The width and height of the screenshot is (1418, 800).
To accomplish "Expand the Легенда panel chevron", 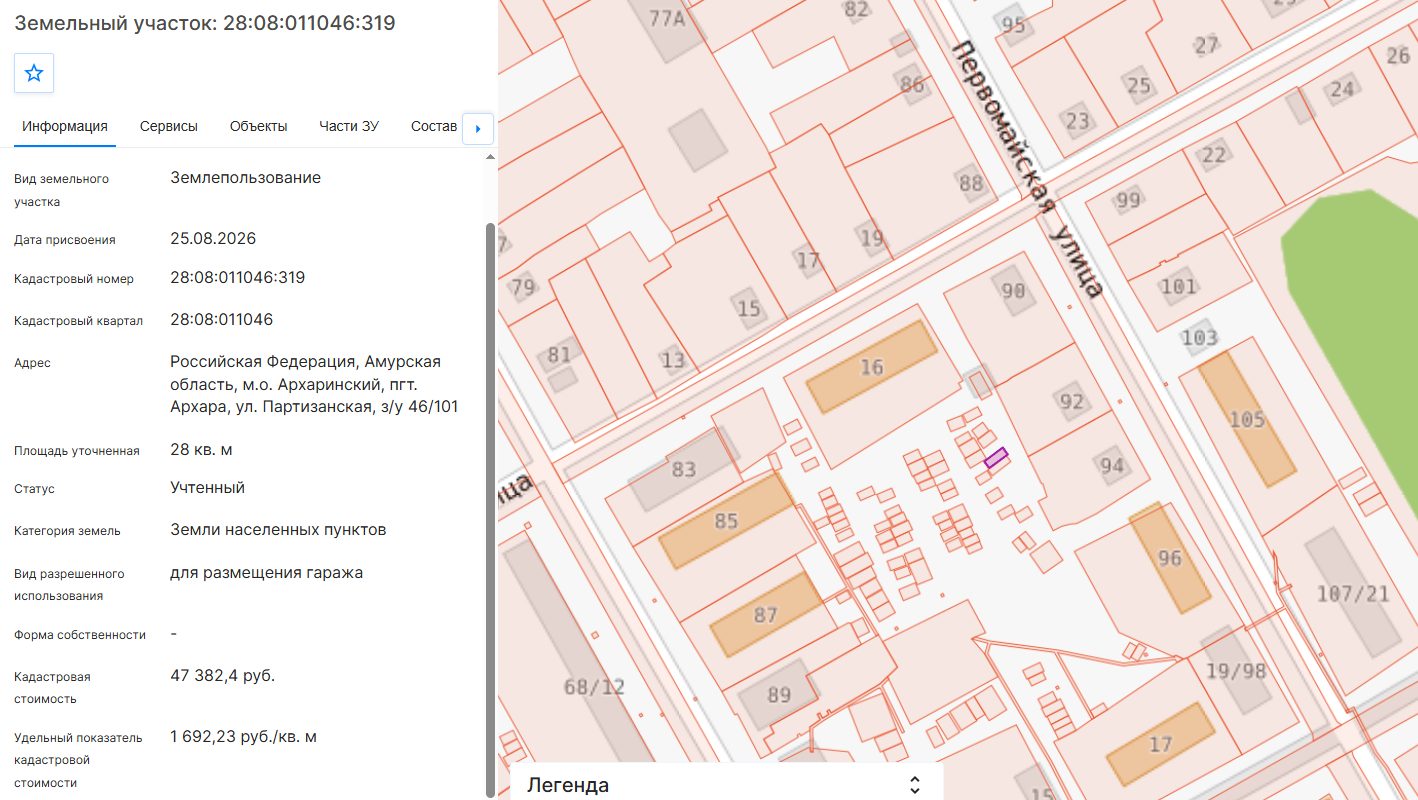I will [914, 785].
